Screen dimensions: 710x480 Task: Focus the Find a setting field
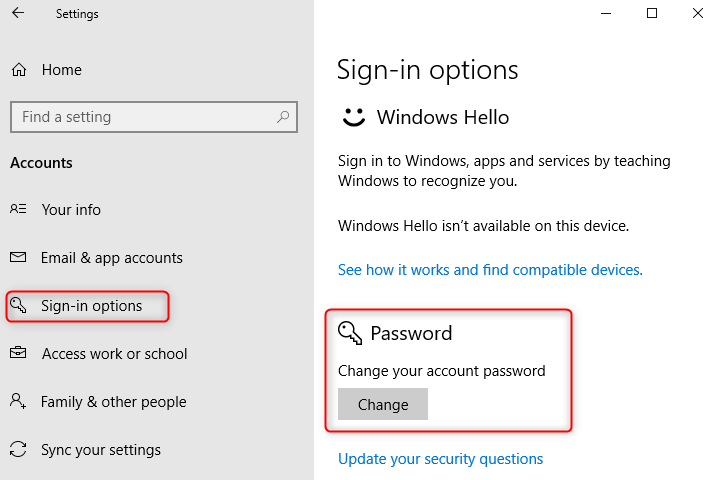[140, 117]
